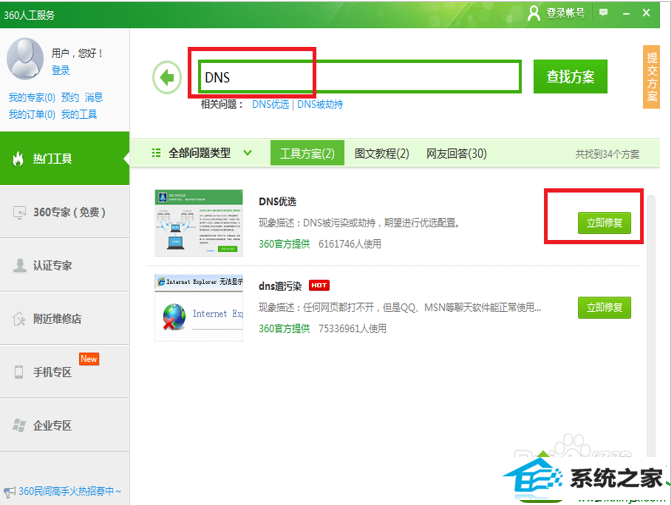Viewport: 671px width, 505px height.
Task: Click related question link DNS被劫持
Action: click(x=320, y=104)
